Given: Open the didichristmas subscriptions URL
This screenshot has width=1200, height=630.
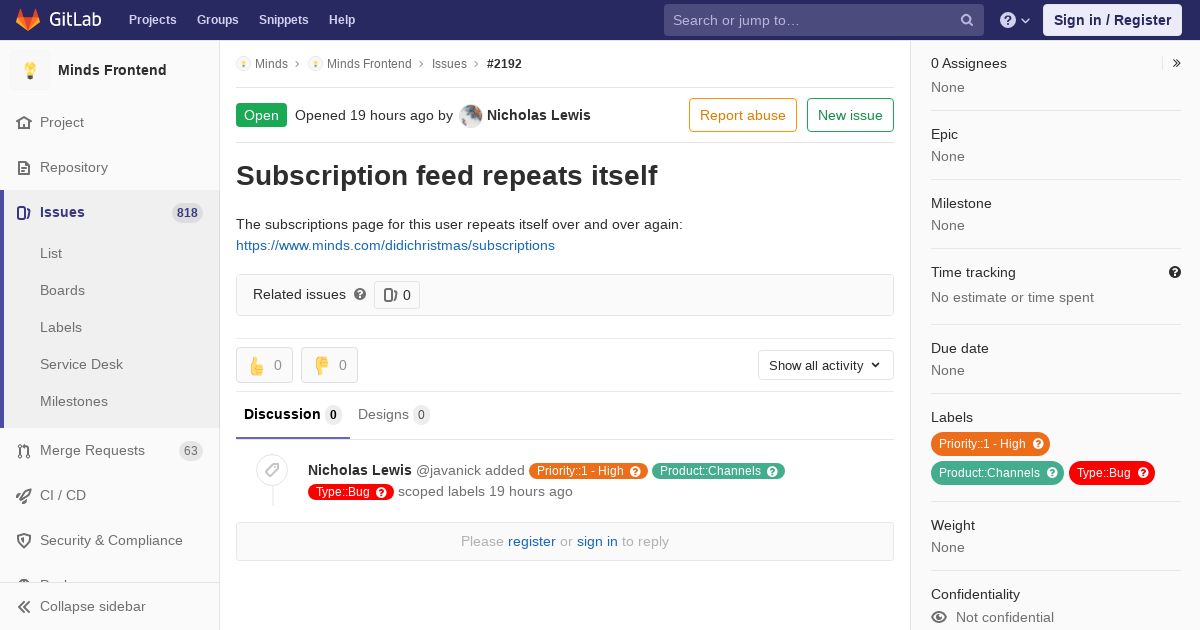Looking at the screenshot, I should pos(395,245).
